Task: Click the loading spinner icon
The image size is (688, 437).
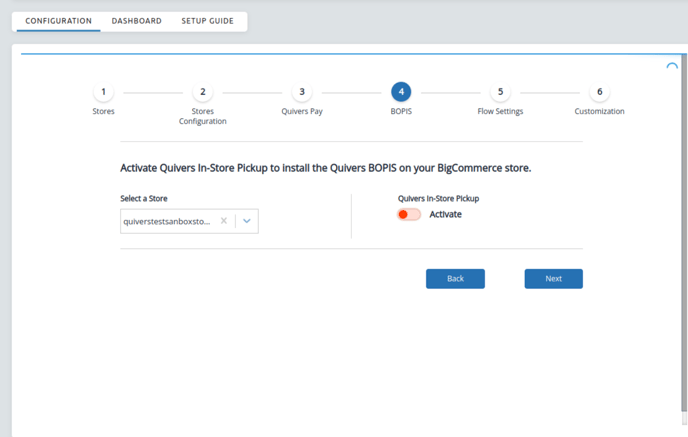Action: [x=672, y=67]
